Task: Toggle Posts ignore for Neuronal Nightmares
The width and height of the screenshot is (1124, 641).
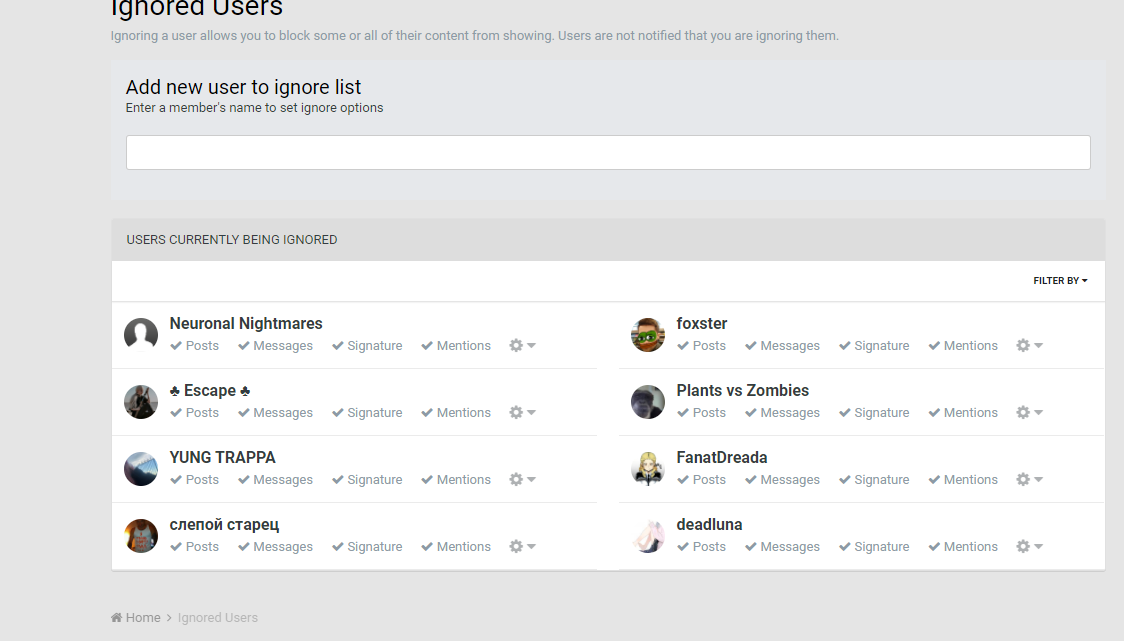Action: (195, 346)
